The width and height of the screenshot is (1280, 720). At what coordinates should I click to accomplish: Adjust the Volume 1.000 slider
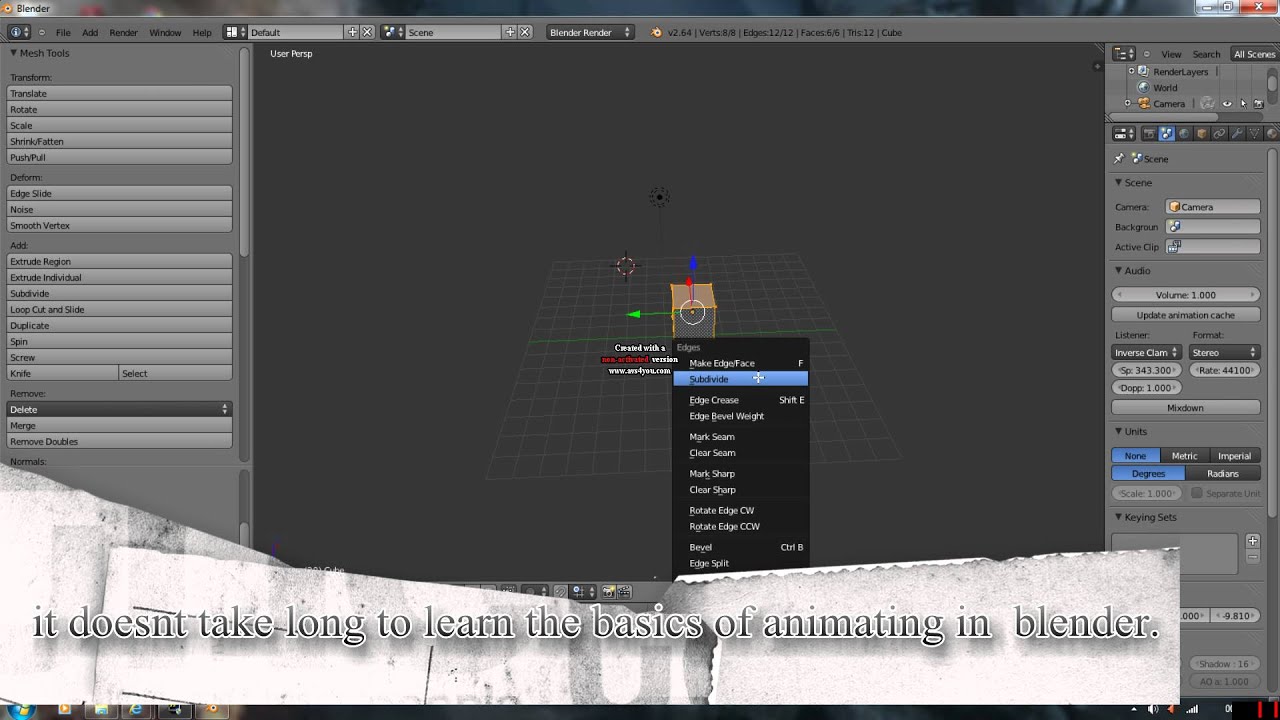pos(1186,295)
